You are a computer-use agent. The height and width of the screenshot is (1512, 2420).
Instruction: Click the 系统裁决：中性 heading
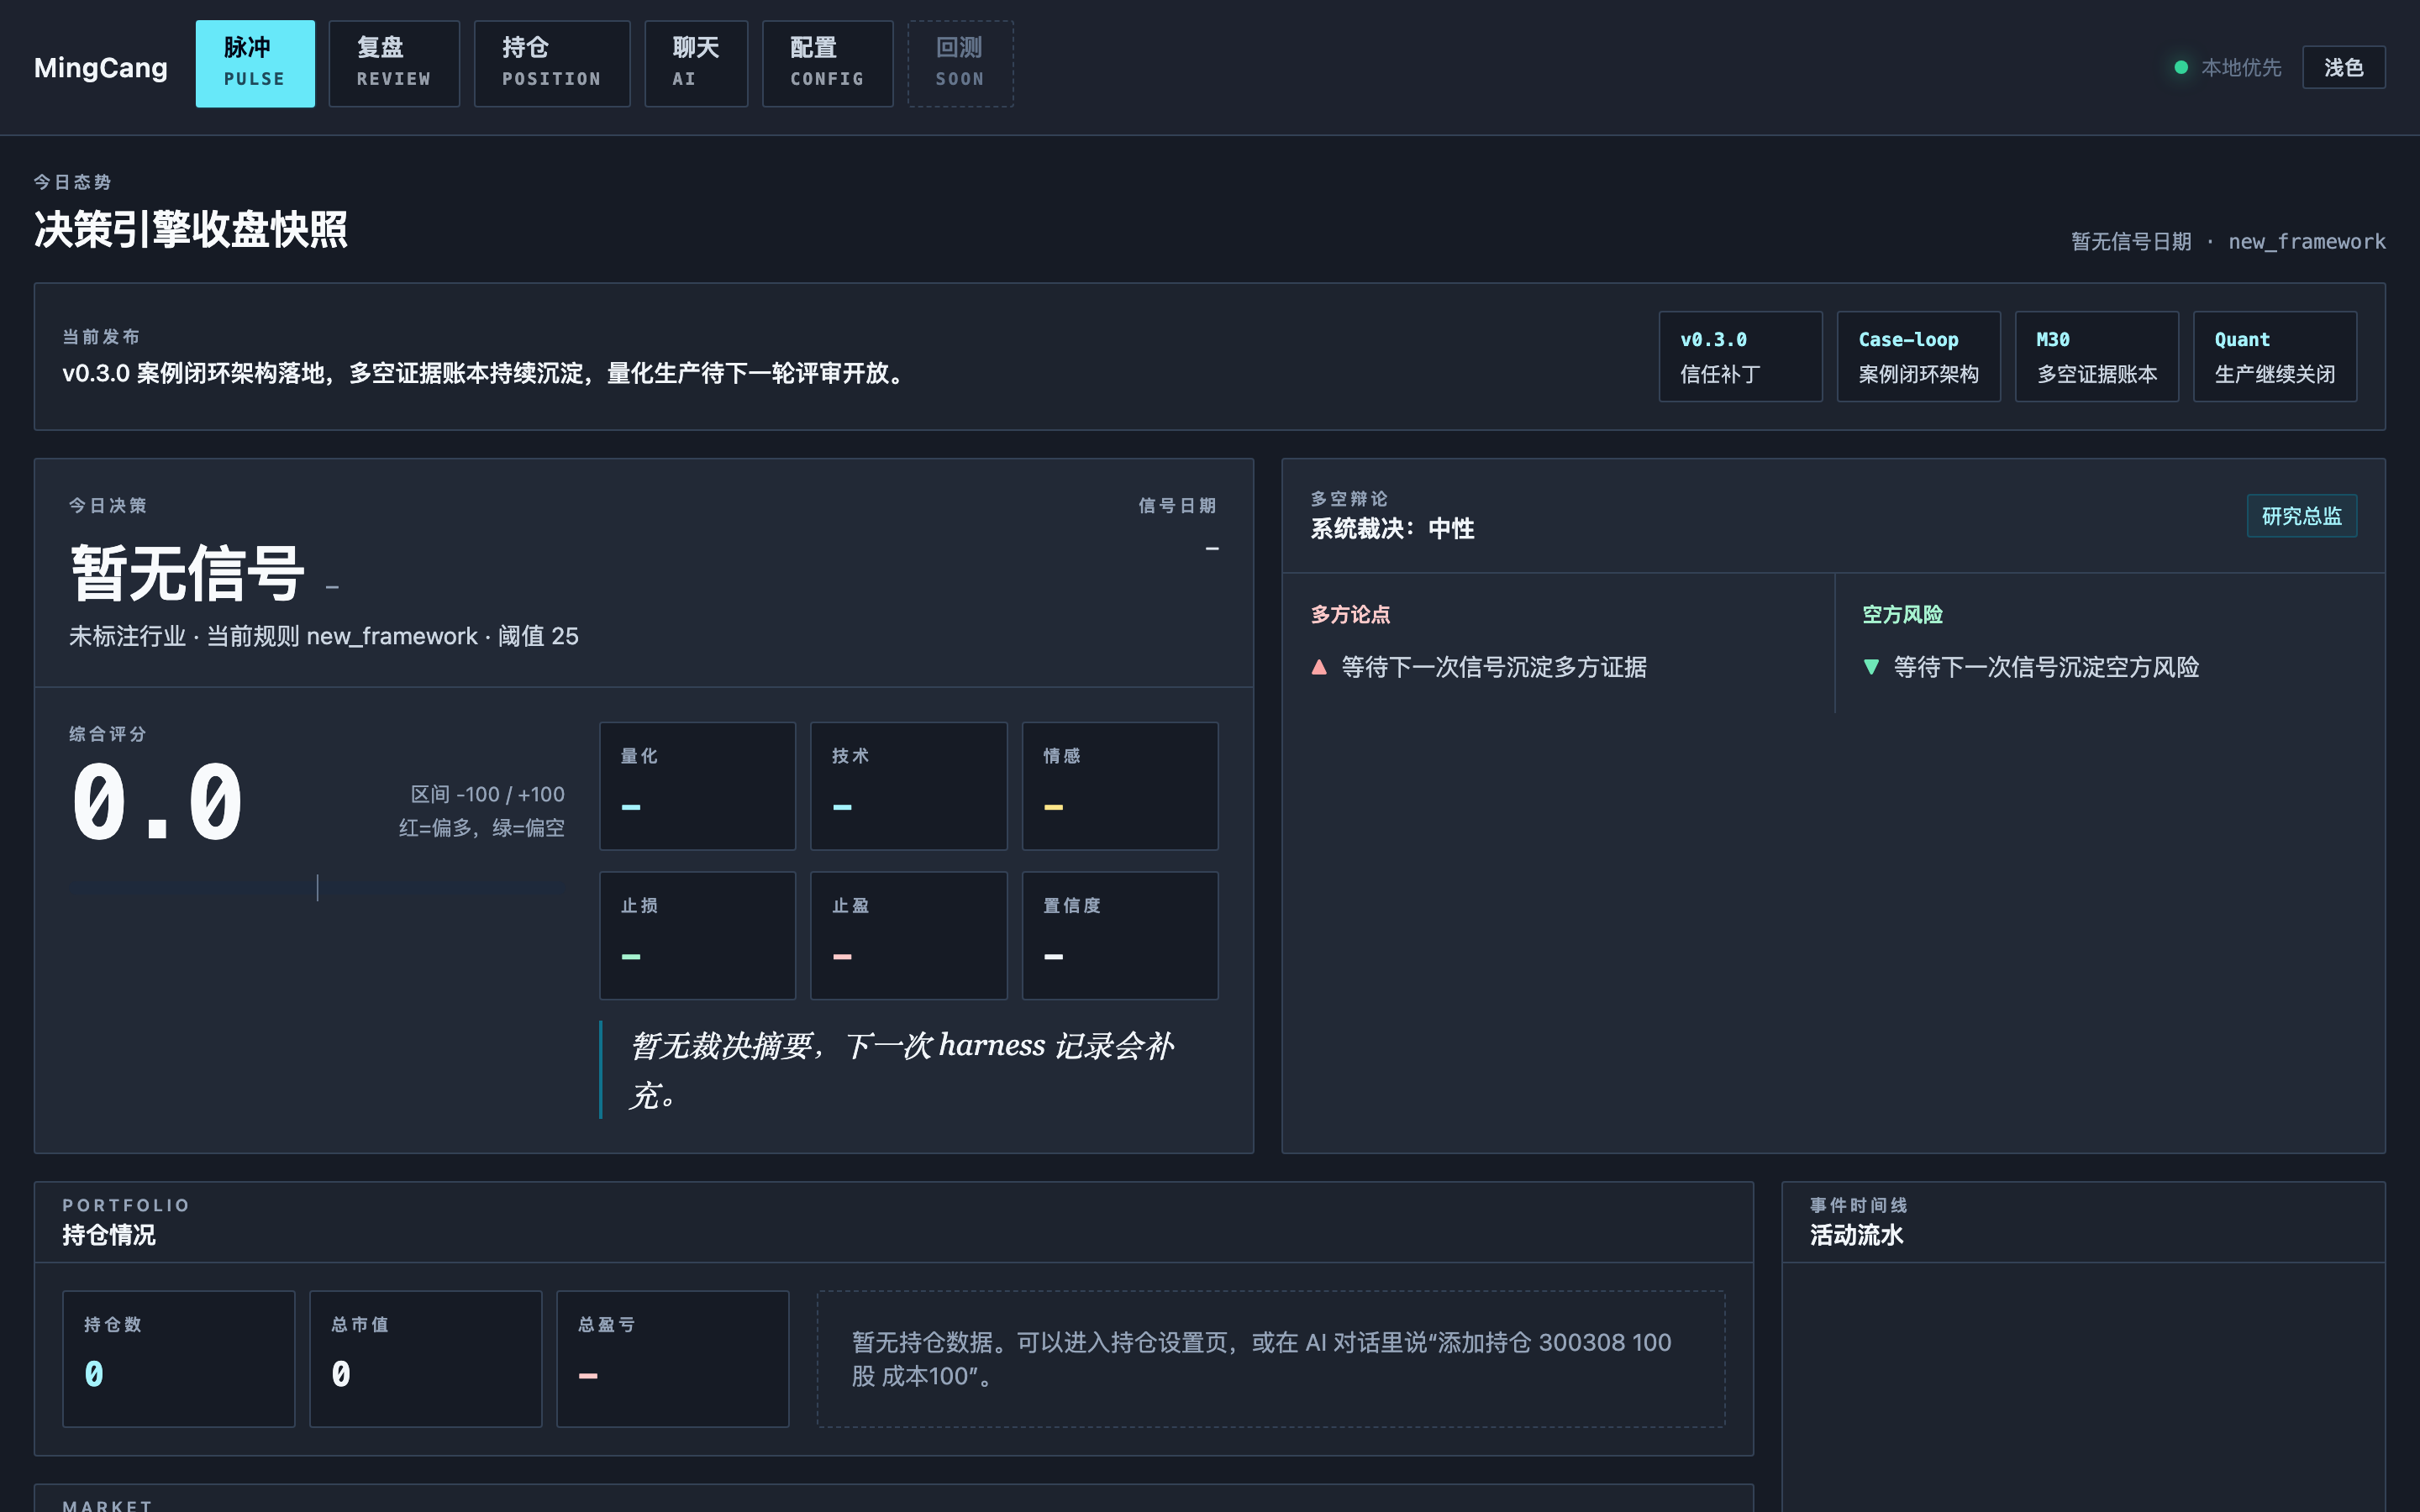click(x=1393, y=529)
